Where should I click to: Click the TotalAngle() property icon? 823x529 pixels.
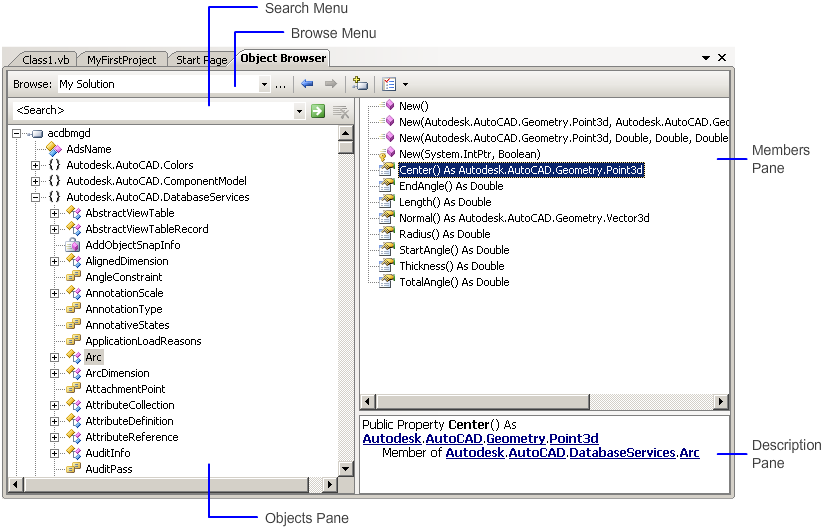387,282
